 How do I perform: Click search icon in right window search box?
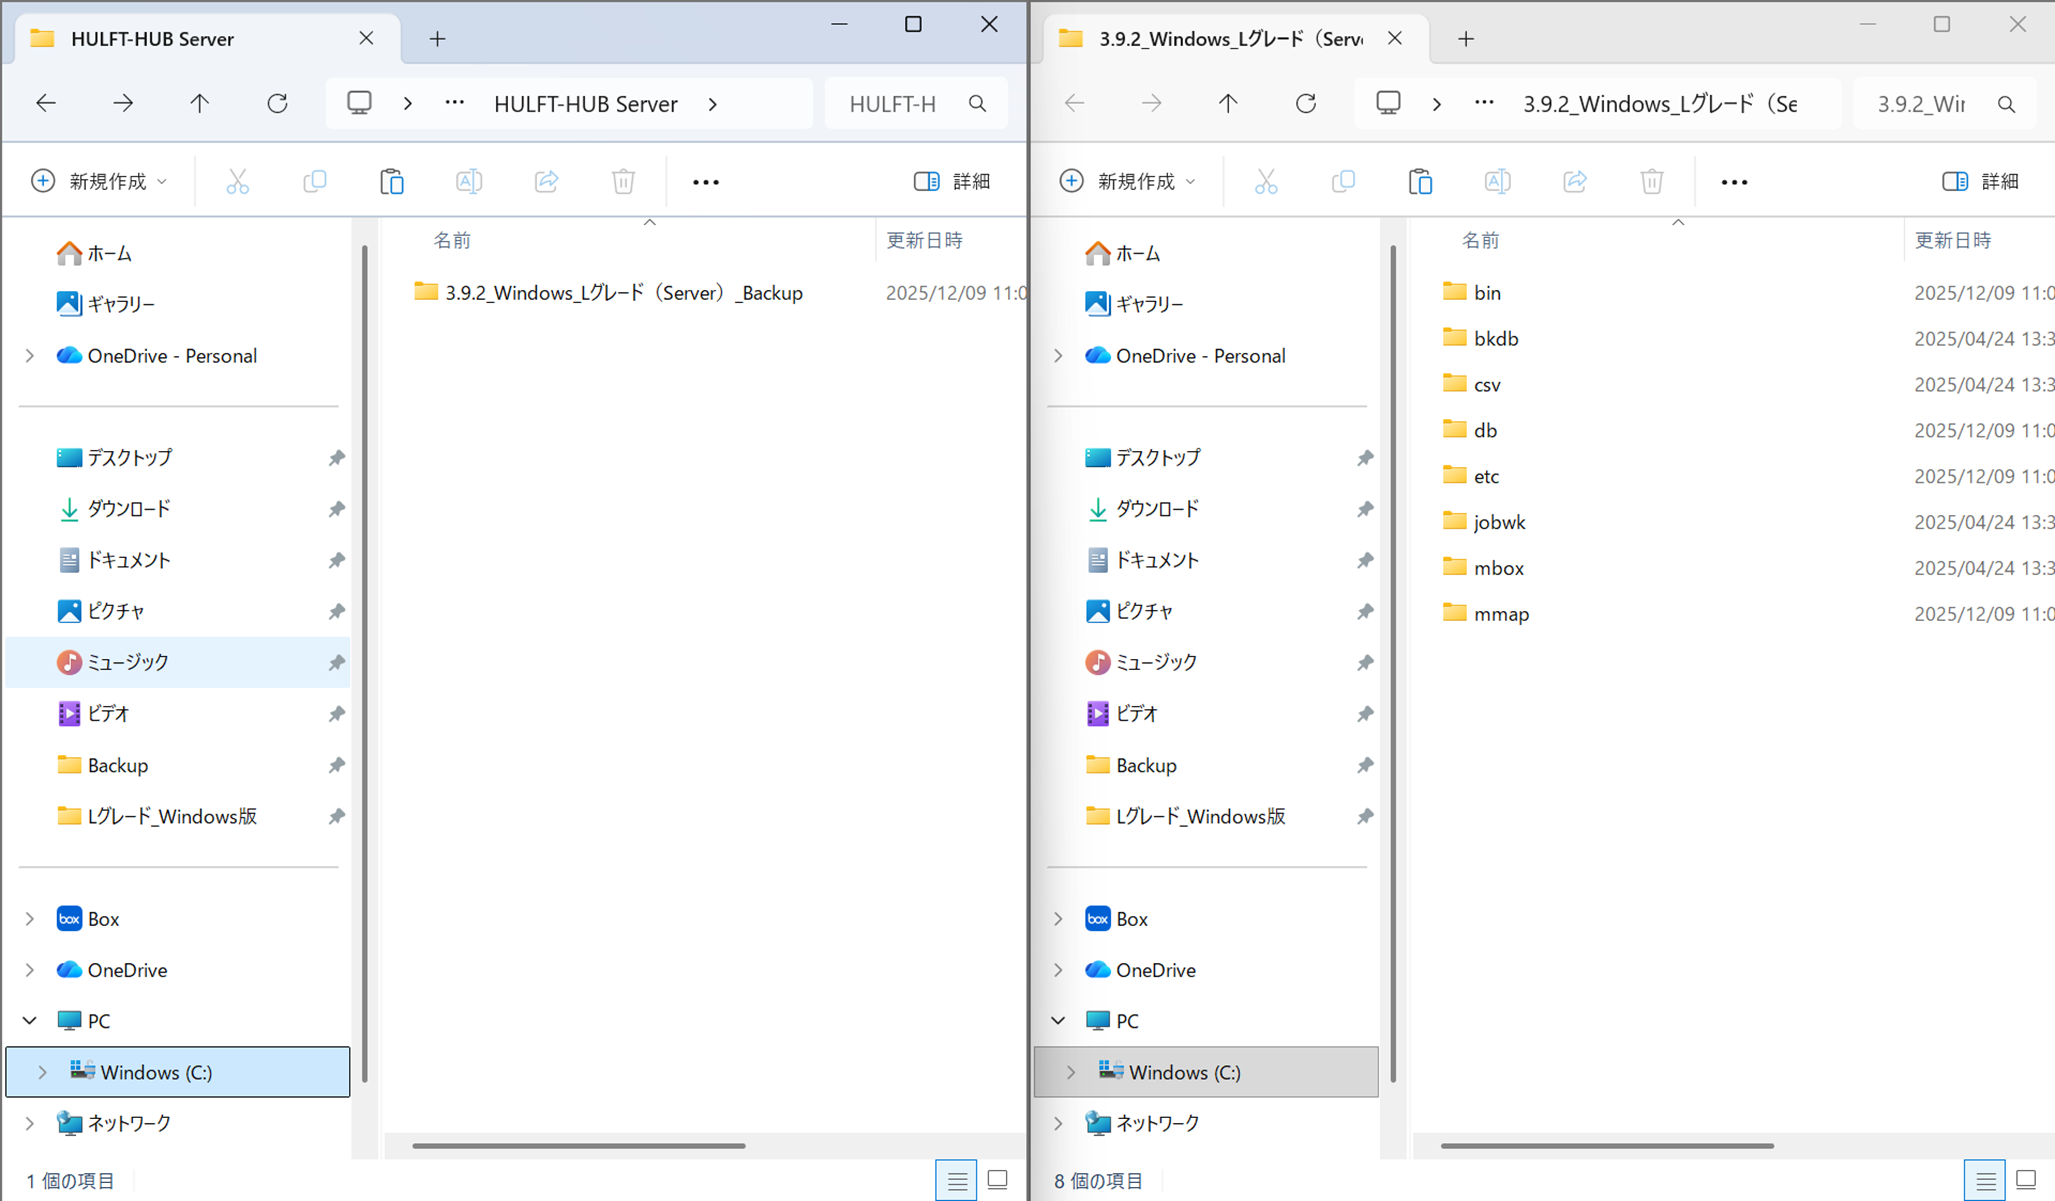point(2006,104)
